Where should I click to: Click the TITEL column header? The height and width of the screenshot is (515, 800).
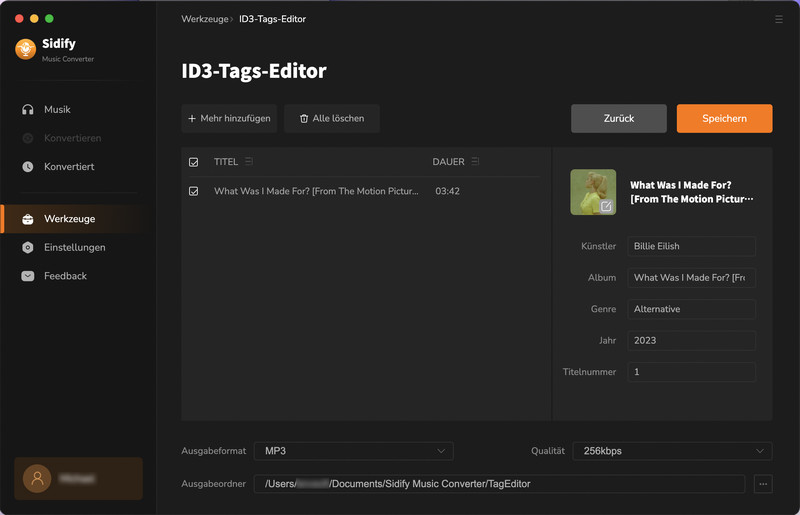tap(226, 162)
